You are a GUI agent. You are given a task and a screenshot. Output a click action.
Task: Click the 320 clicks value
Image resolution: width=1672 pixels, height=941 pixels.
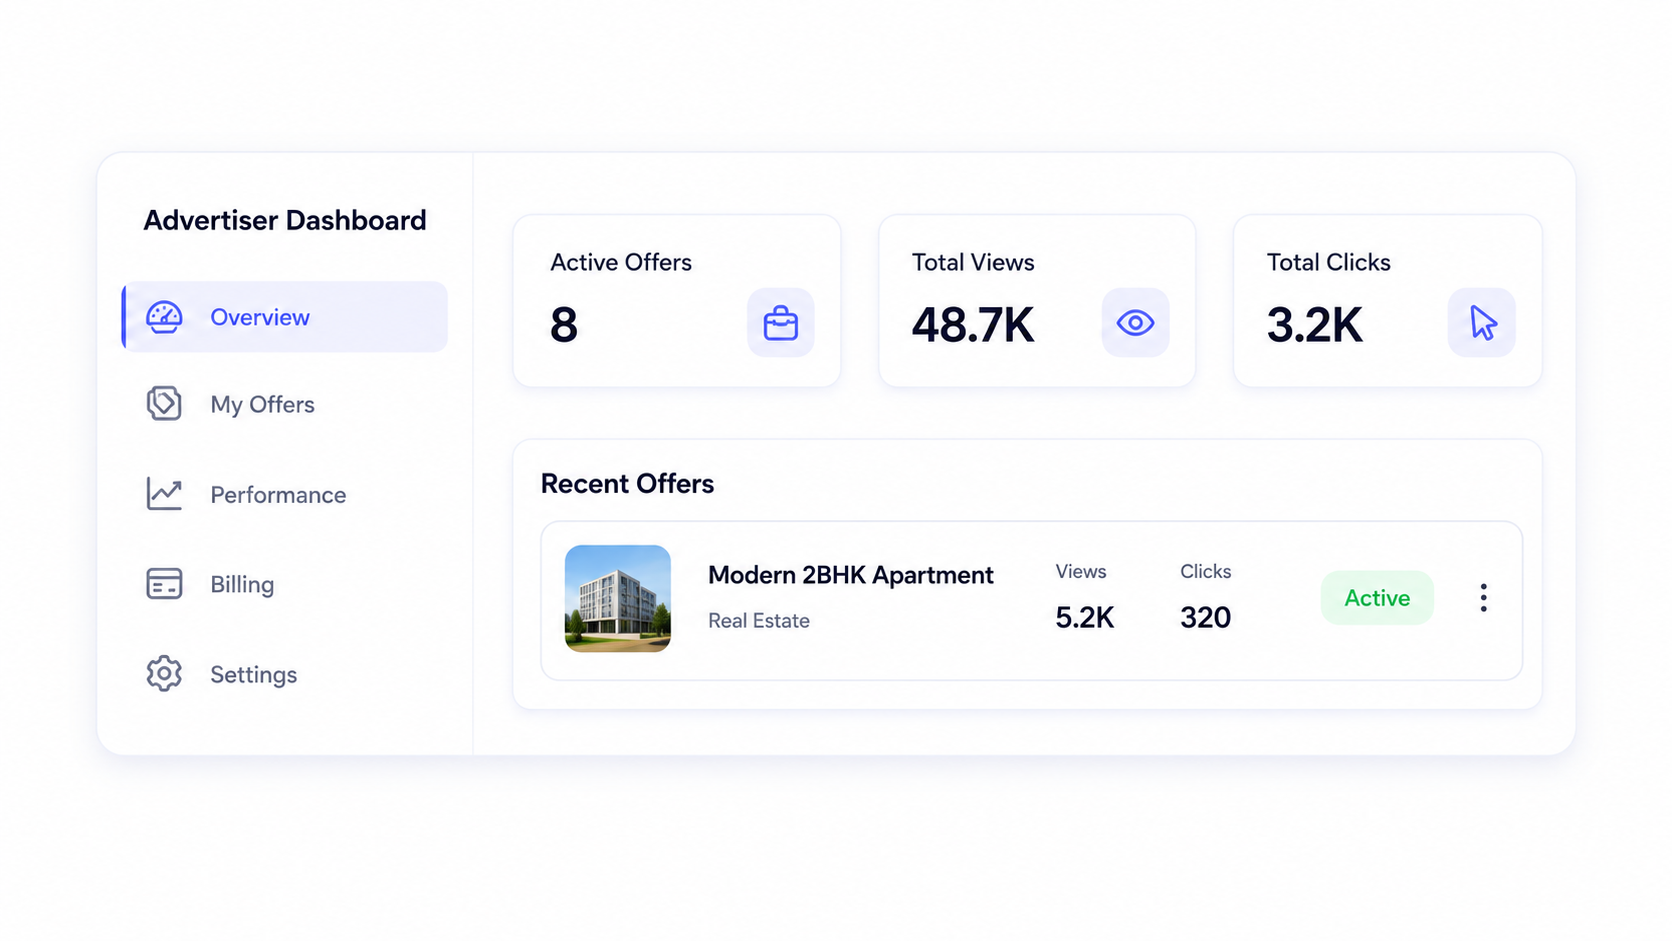[1205, 618]
